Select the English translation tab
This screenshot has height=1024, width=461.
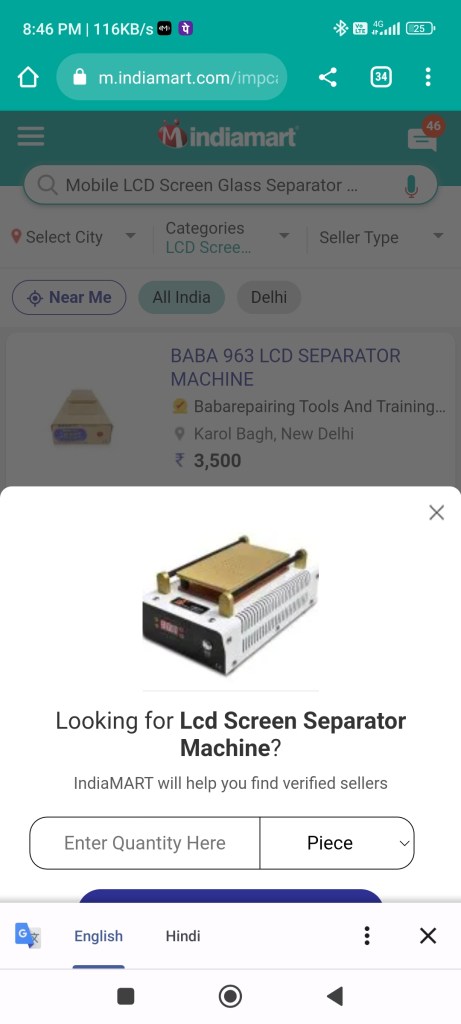(x=99, y=936)
